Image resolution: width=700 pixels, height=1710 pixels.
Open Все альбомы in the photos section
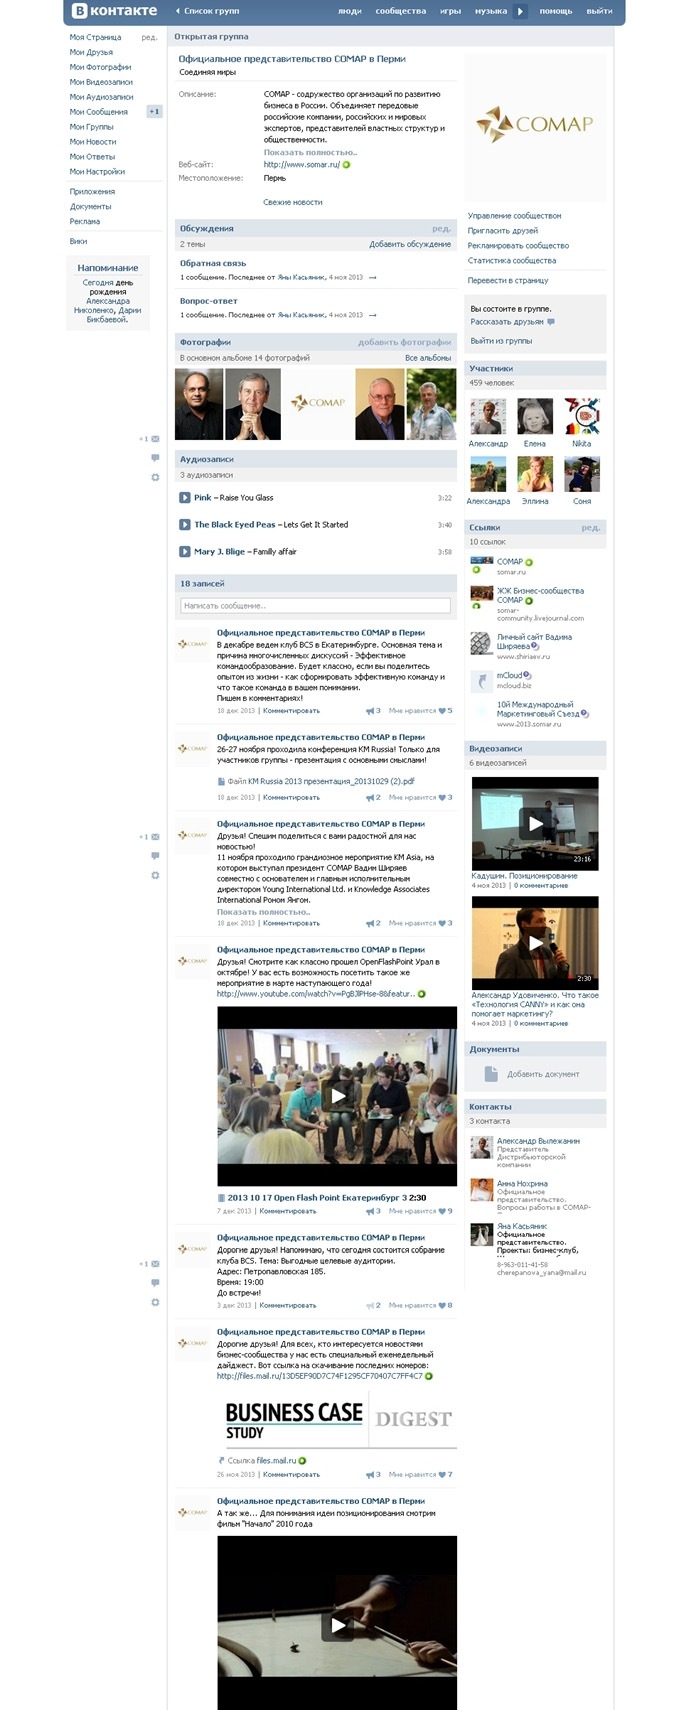pos(428,357)
